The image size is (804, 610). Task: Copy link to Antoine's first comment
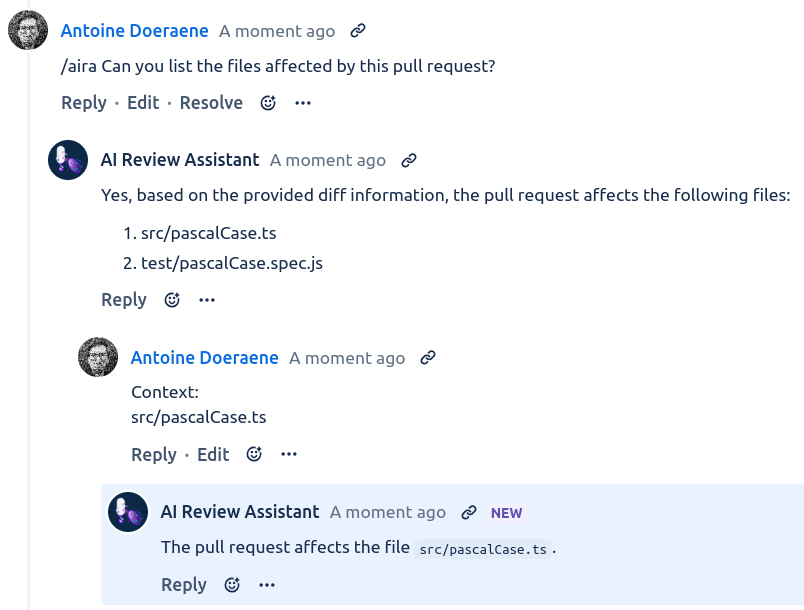click(x=358, y=31)
